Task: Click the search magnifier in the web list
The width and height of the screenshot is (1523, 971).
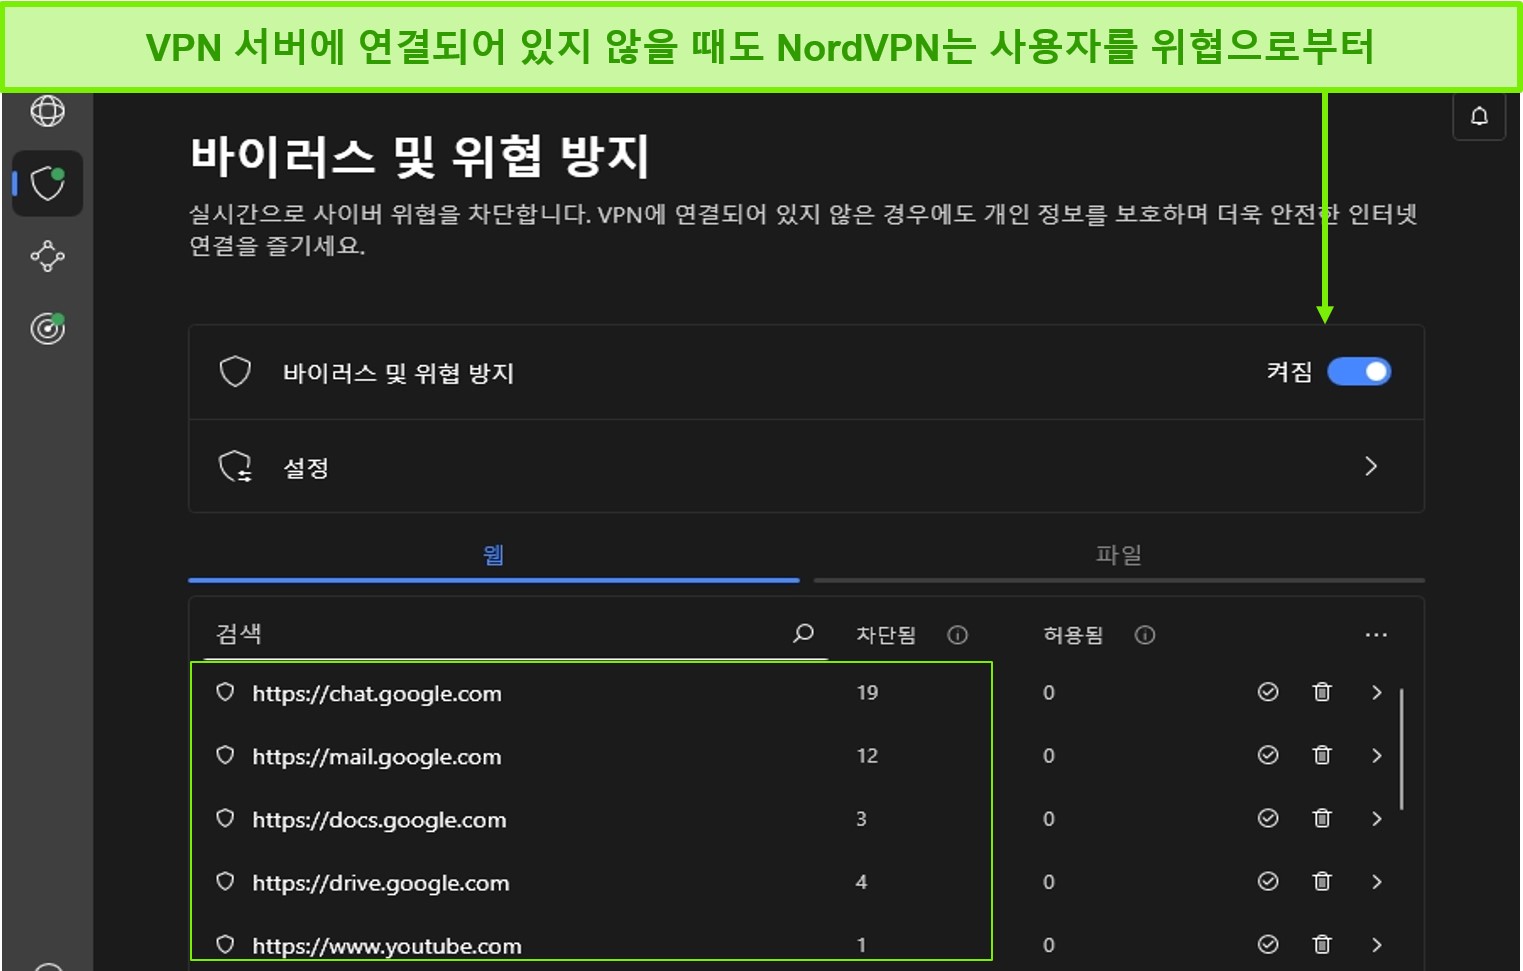Action: pyautogui.click(x=802, y=633)
